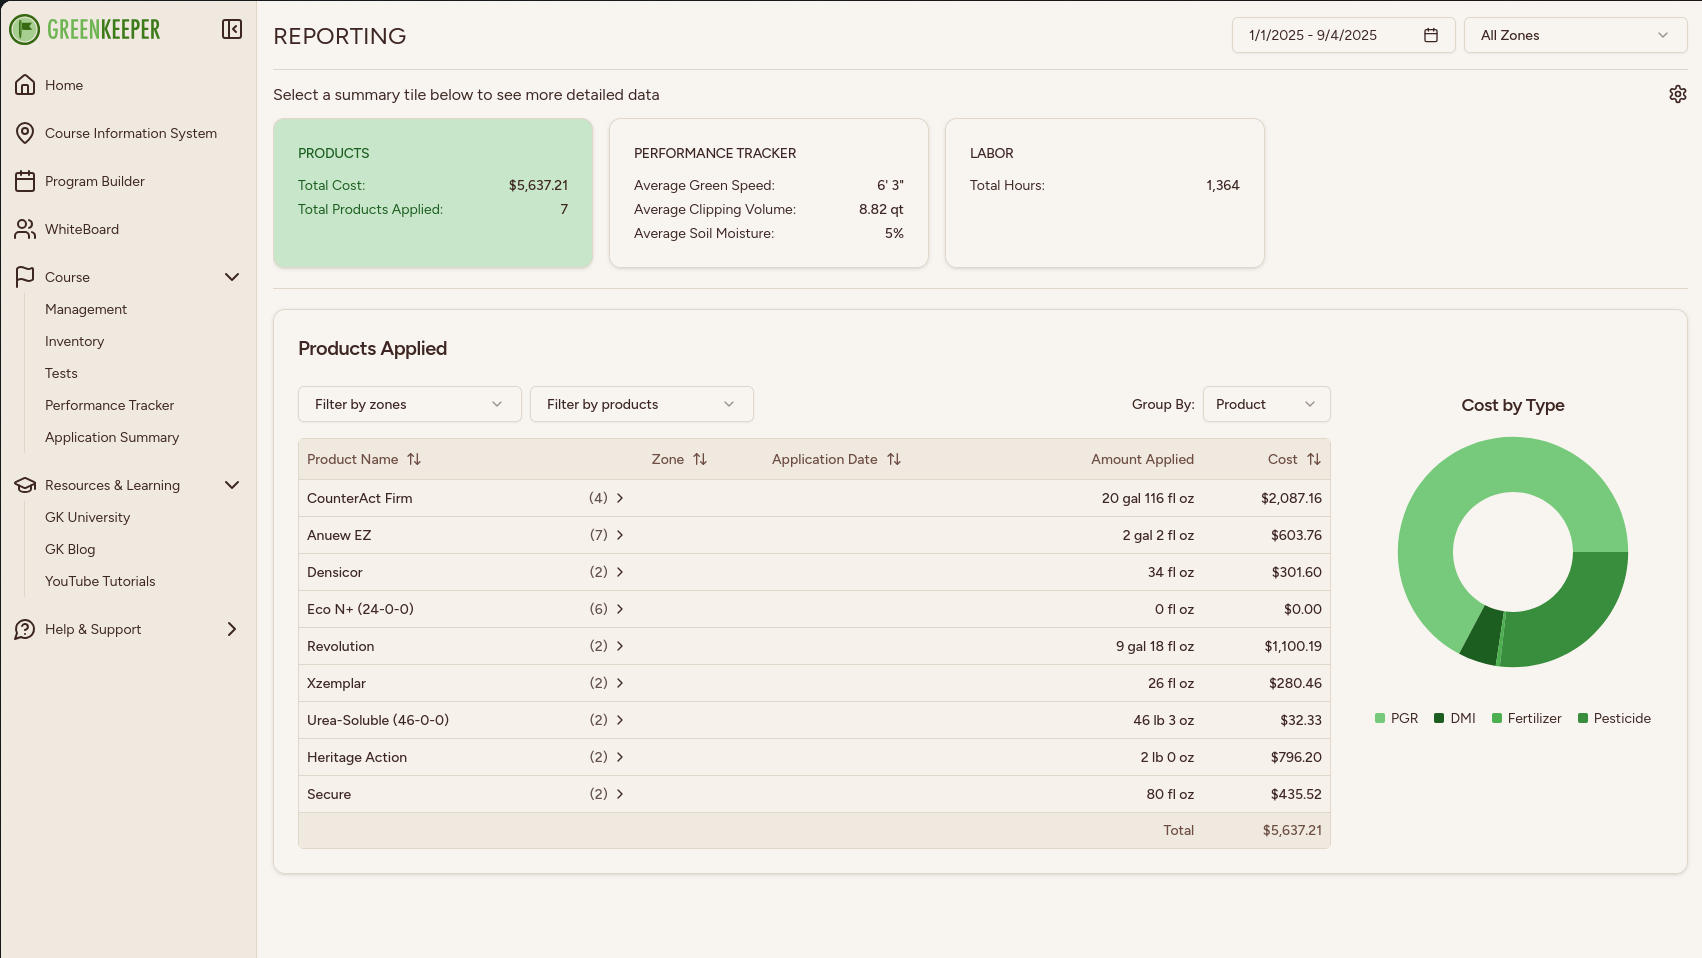Click the Home house icon
Viewport: 1702px width, 958px height.
click(x=25, y=85)
